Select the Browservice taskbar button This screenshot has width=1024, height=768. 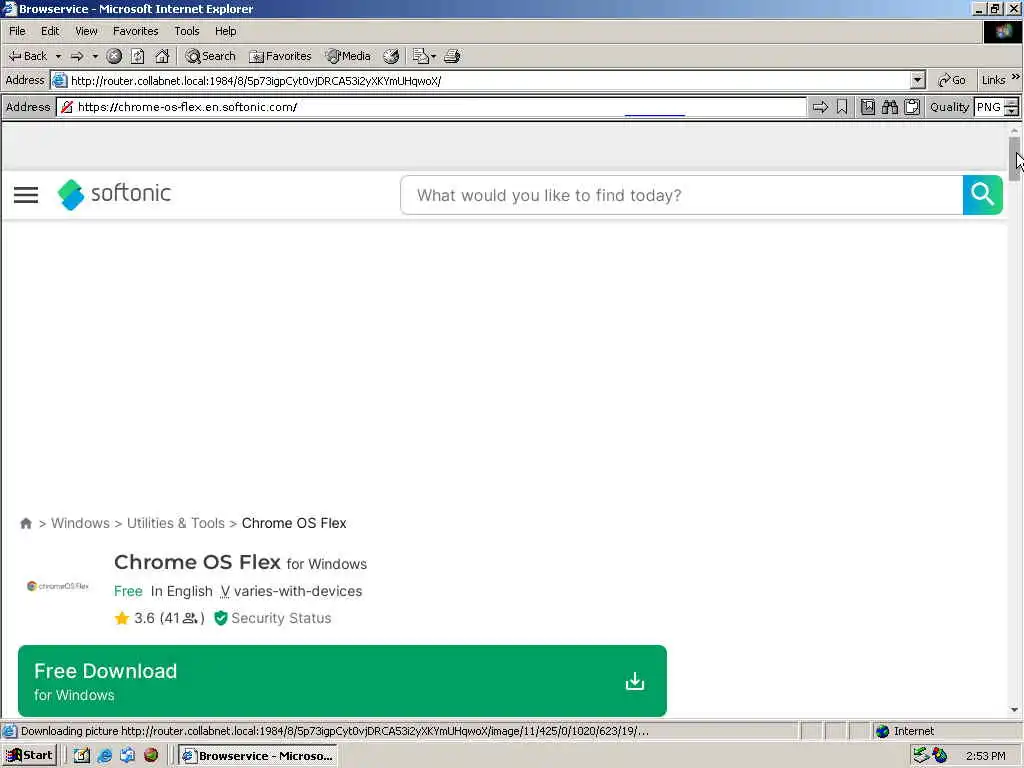tap(258, 756)
